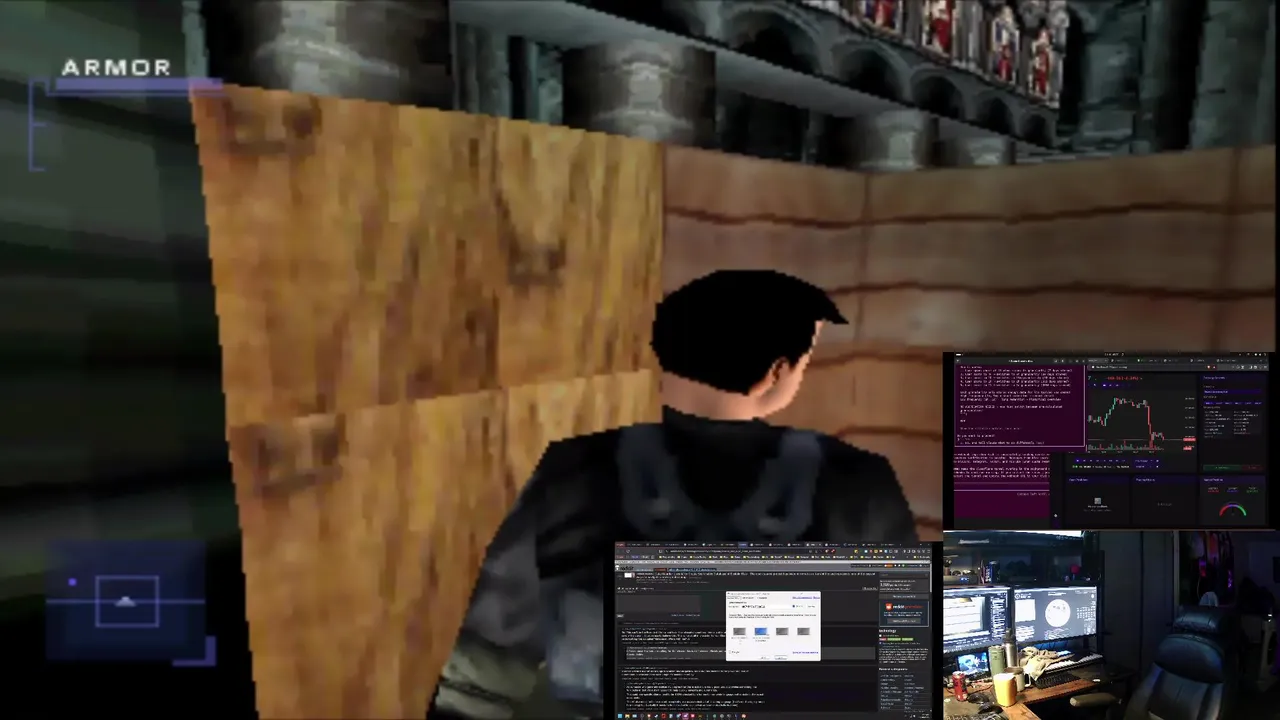Click the Reddit logo in the browser page
Image resolution: width=1280 pixels, height=720 pixels.
coord(626,568)
